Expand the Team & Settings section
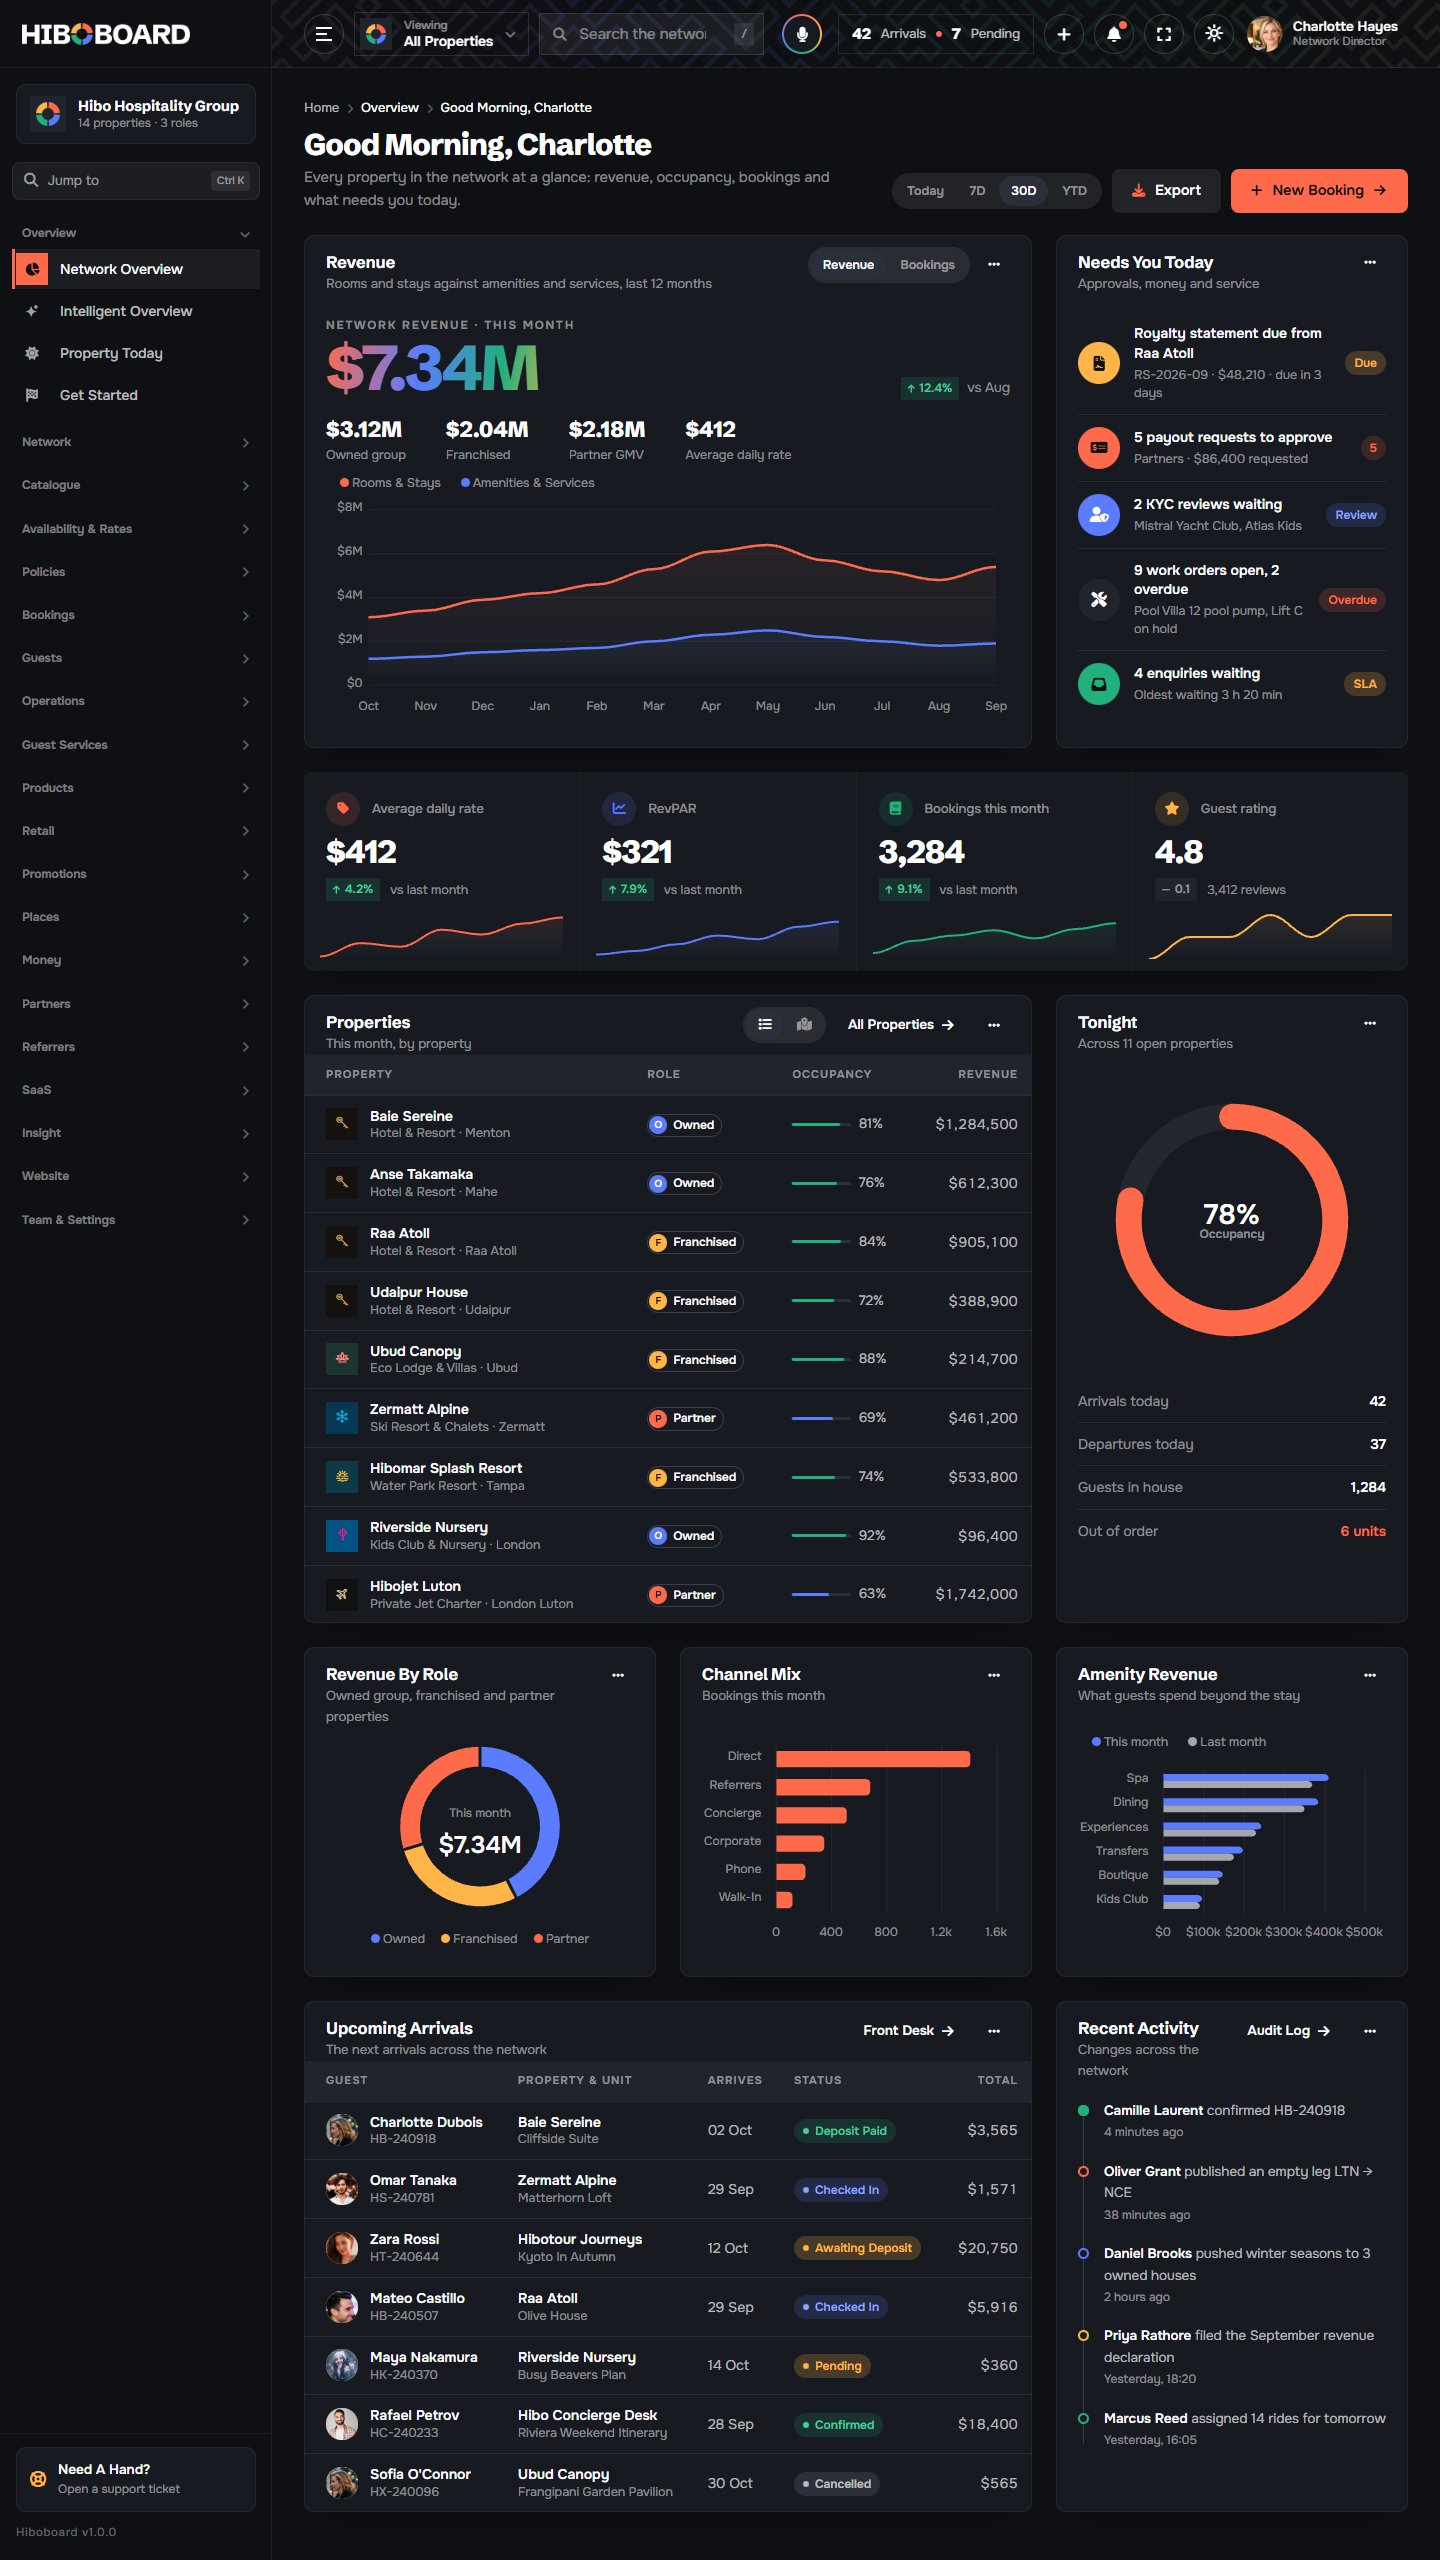1440x2560 pixels. point(136,1220)
